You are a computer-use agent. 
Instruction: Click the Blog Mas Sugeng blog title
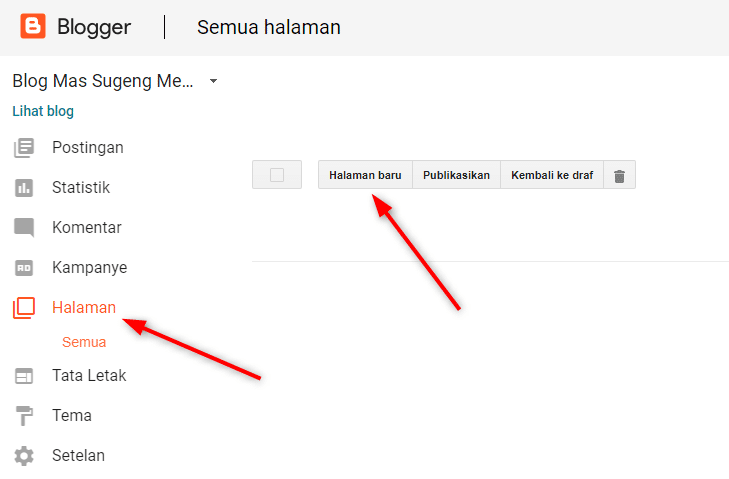click(x=103, y=81)
